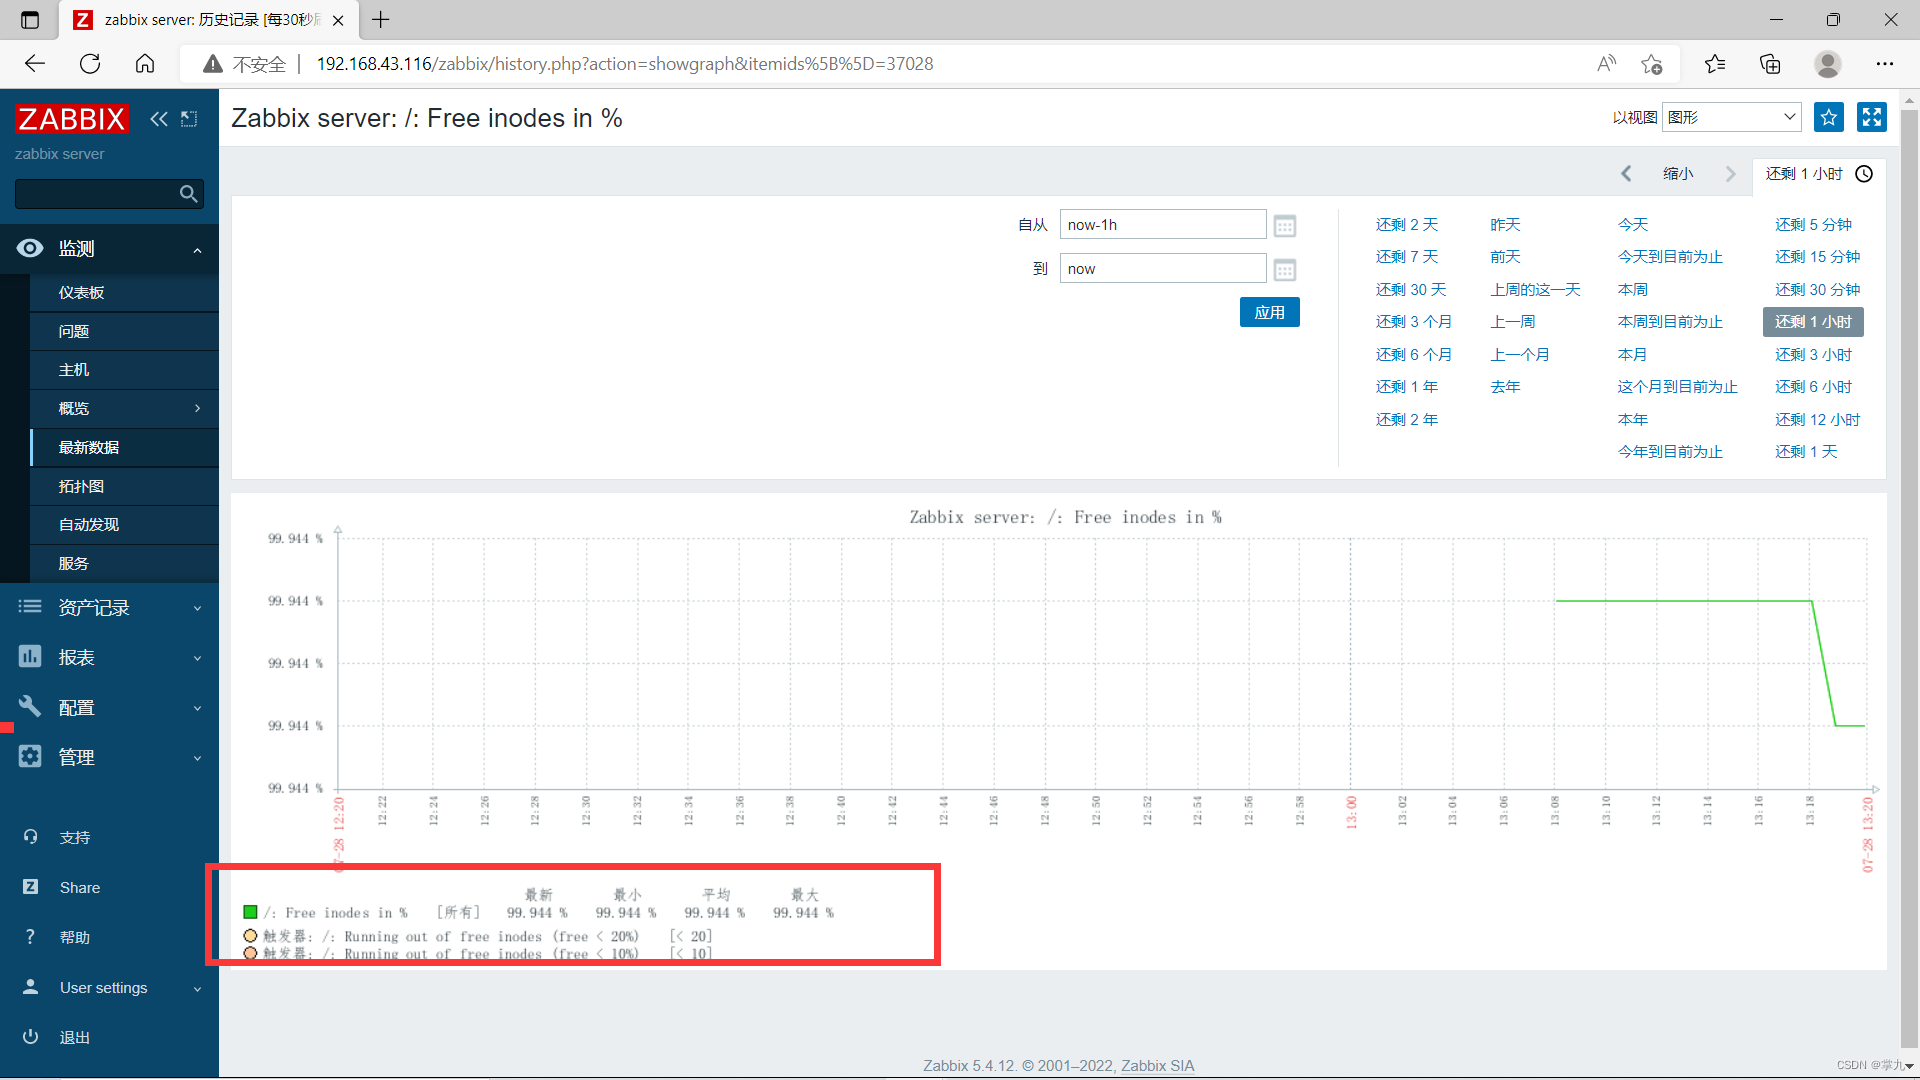Click 缩小 zoom out button
1920x1080 pixels.
click(x=1678, y=174)
